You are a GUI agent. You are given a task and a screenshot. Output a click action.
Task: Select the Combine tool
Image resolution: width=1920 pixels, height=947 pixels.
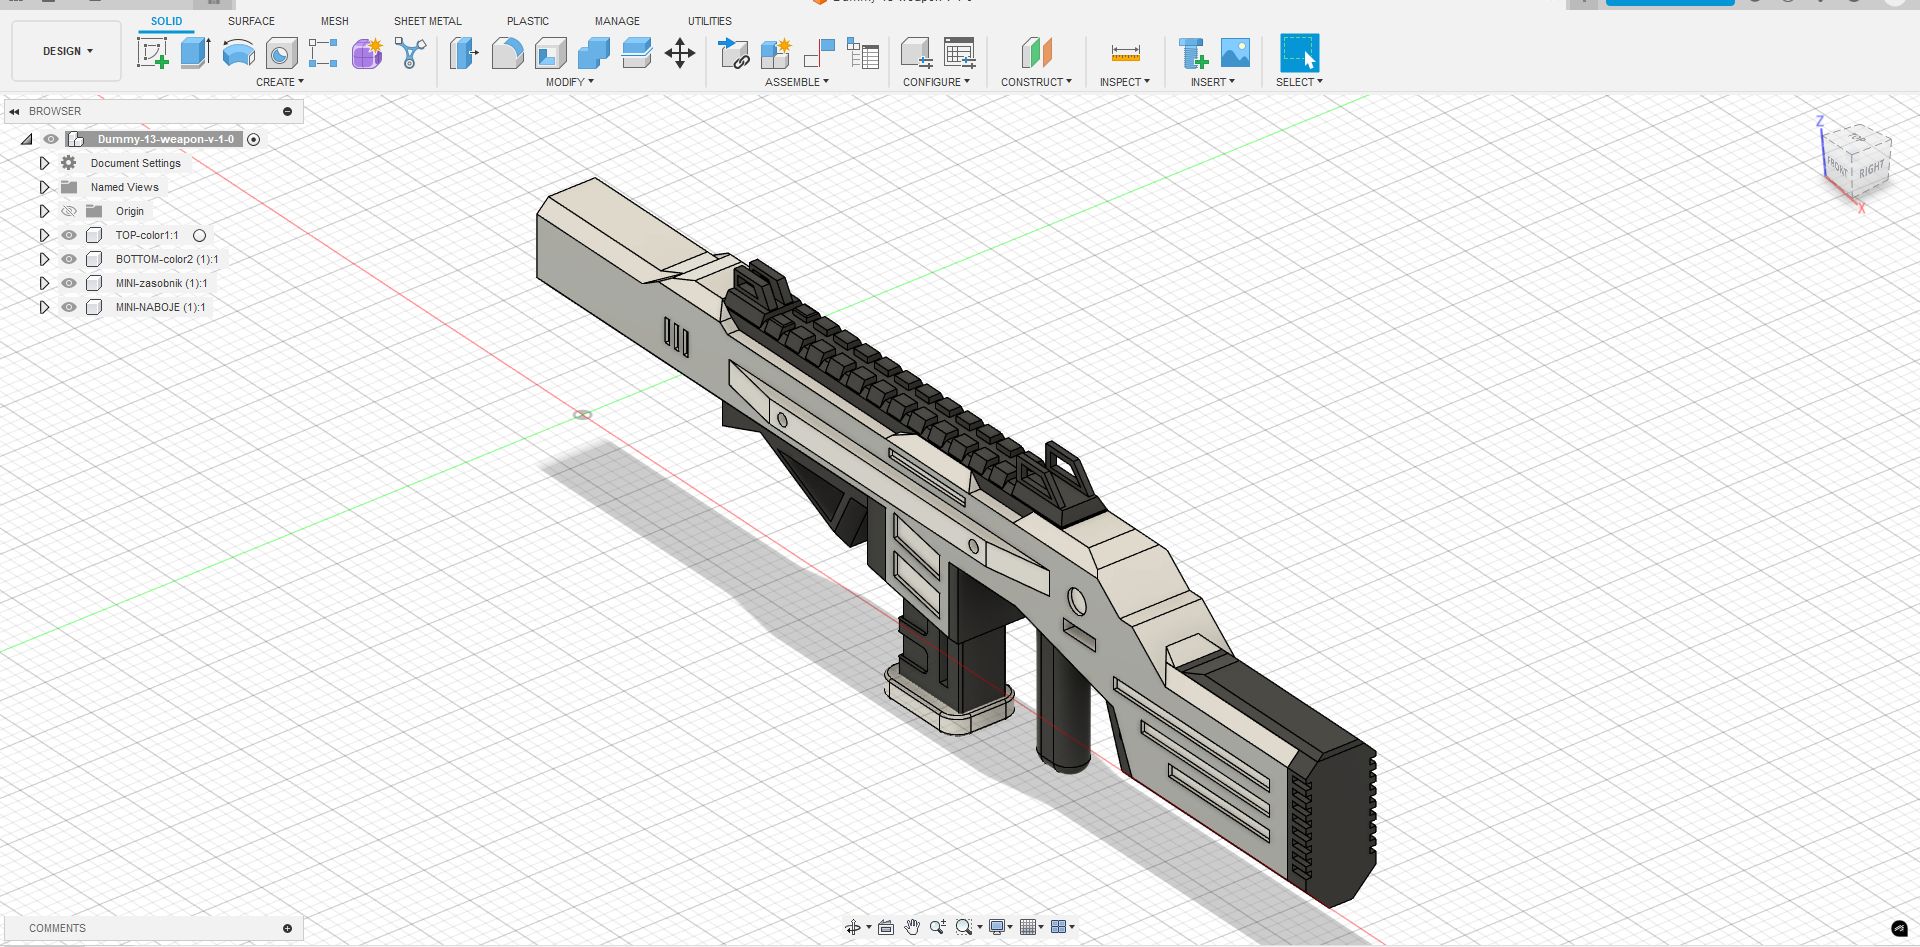(594, 53)
